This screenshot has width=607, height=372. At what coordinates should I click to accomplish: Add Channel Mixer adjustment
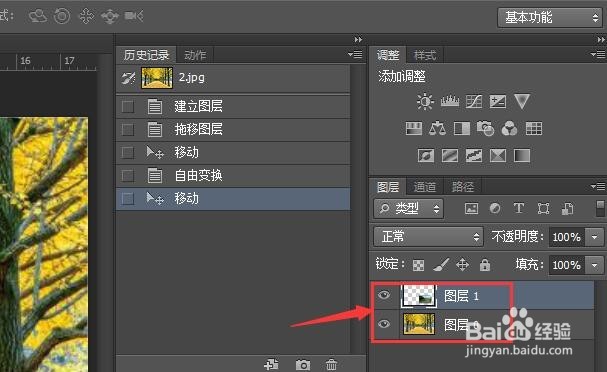click(x=509, y=129)
